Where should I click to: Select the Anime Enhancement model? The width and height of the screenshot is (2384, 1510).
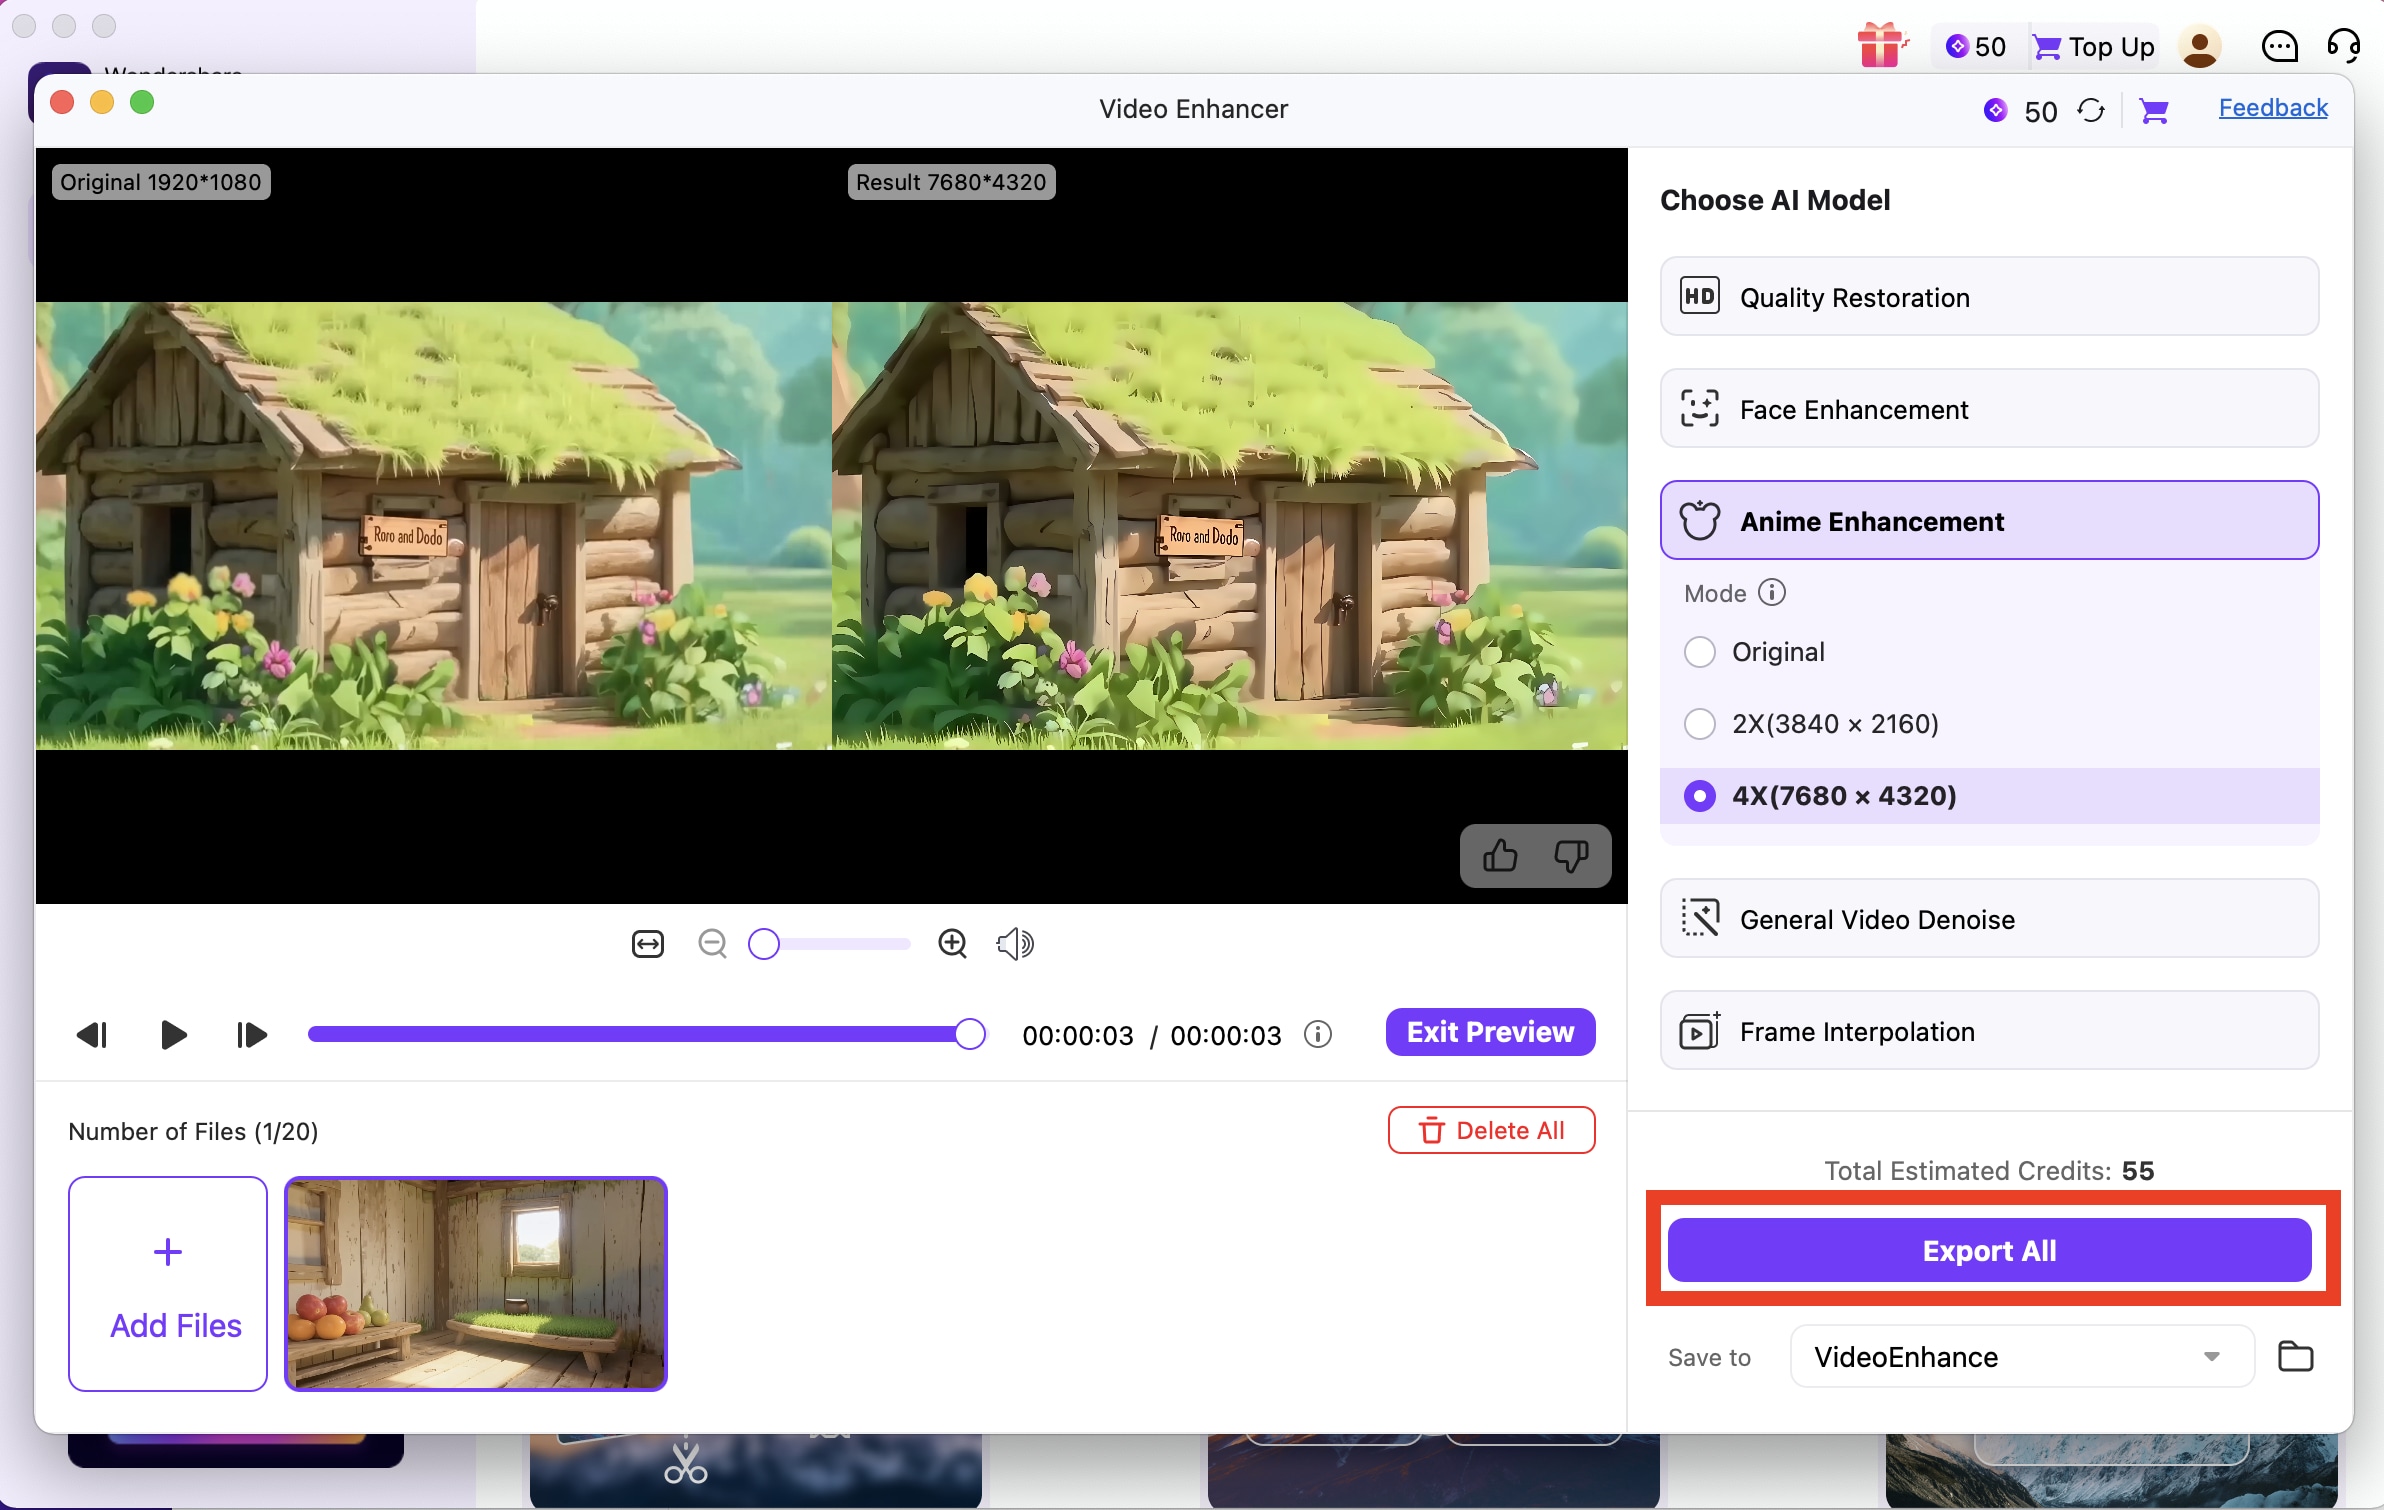[1989, 520]
